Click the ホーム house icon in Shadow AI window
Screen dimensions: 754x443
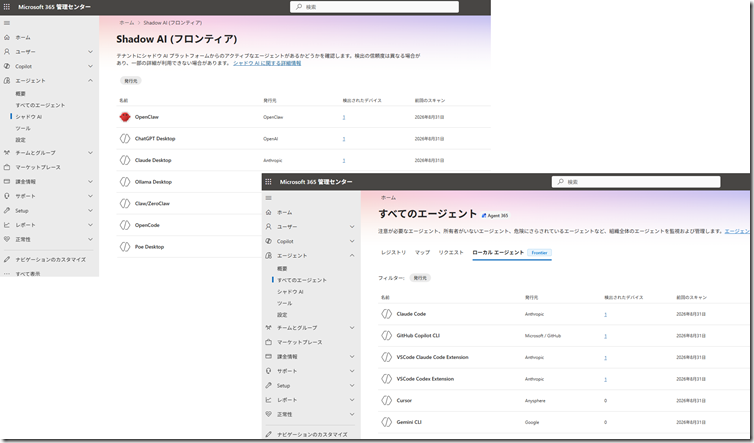pos(7,37)
